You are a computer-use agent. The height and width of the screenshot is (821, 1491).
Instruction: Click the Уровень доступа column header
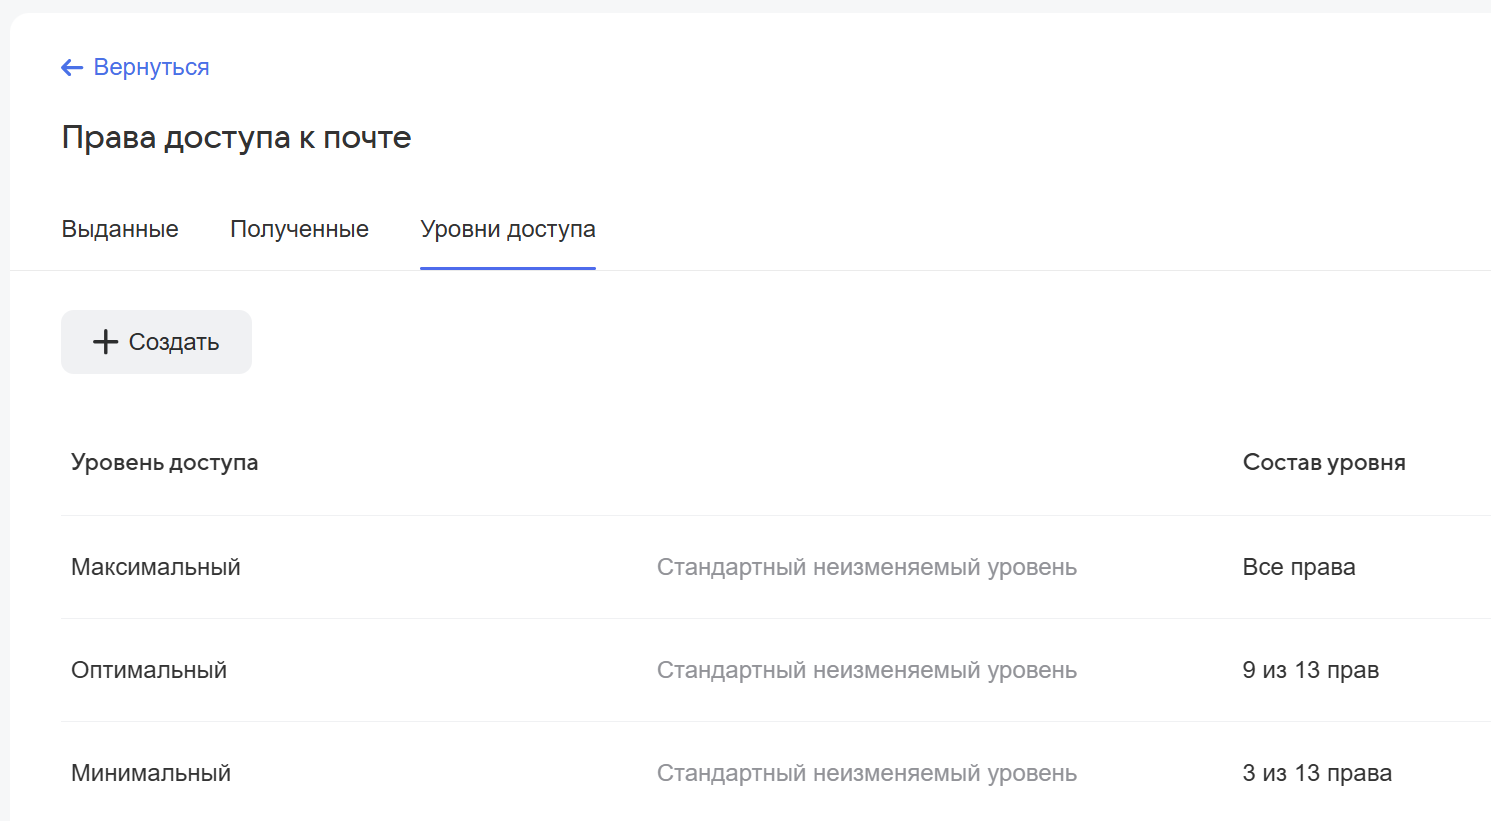pyautogui.click(x=164, y=463)
